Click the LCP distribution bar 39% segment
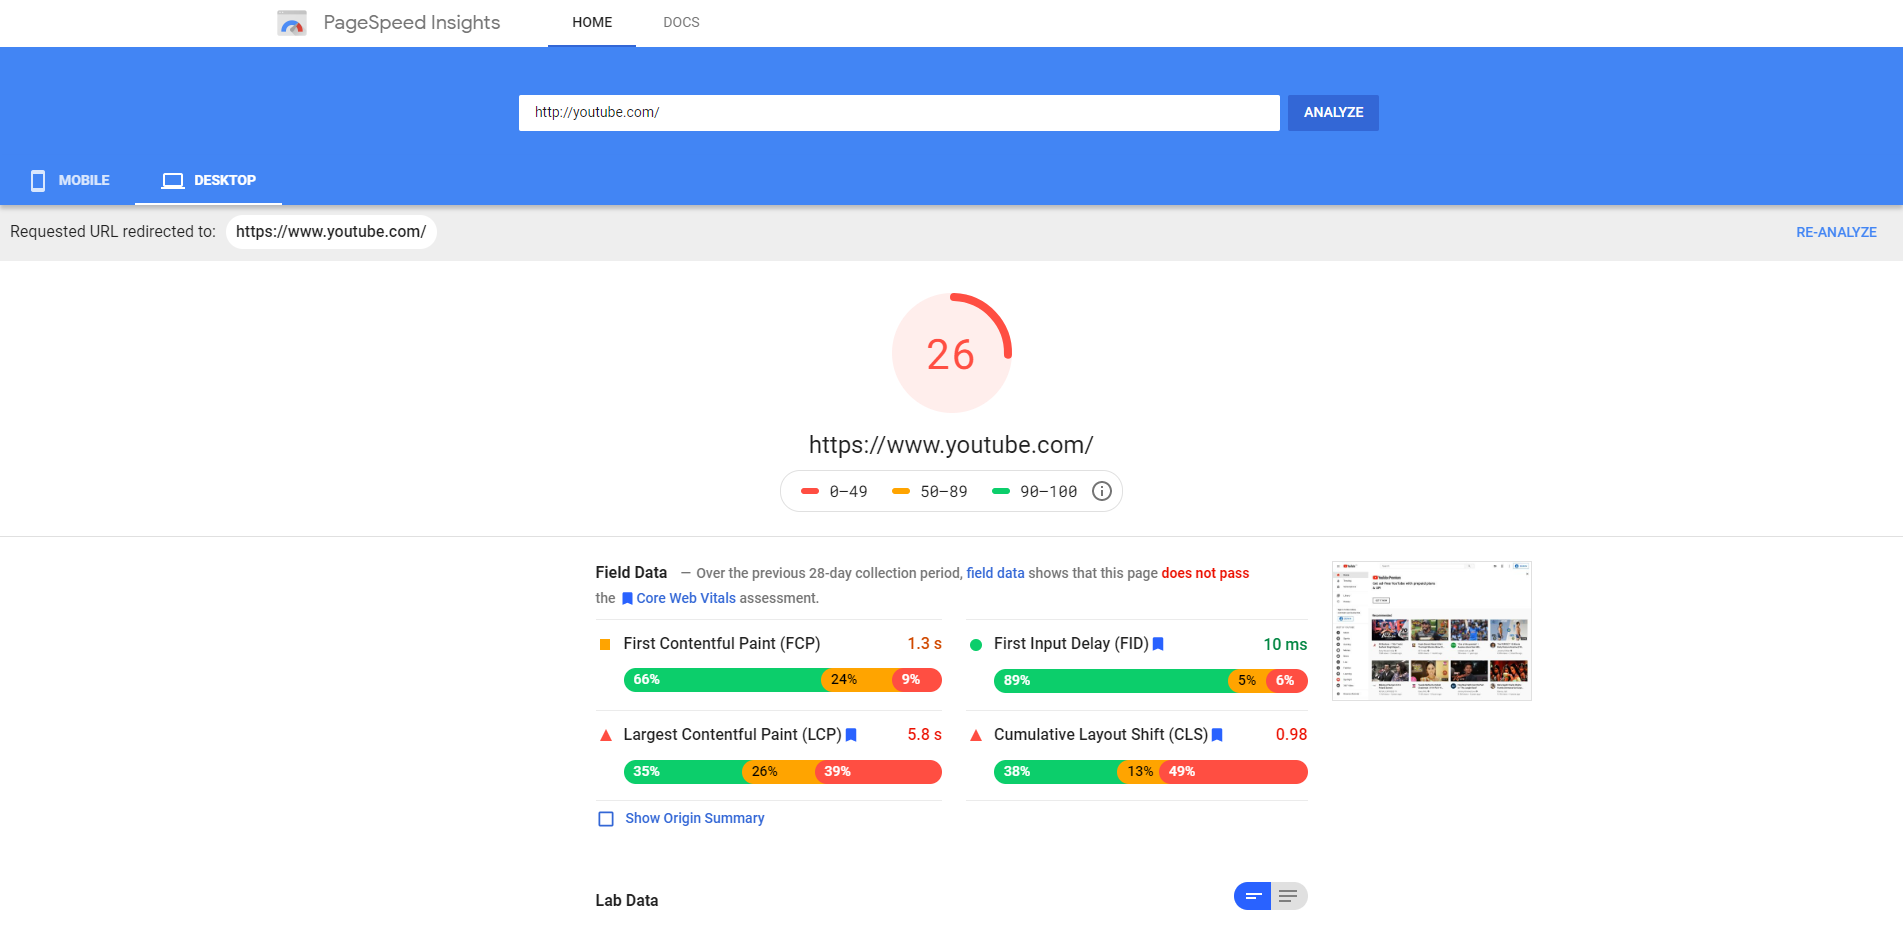This screenshot has width=1903, height=928. [x=878, y=772]
